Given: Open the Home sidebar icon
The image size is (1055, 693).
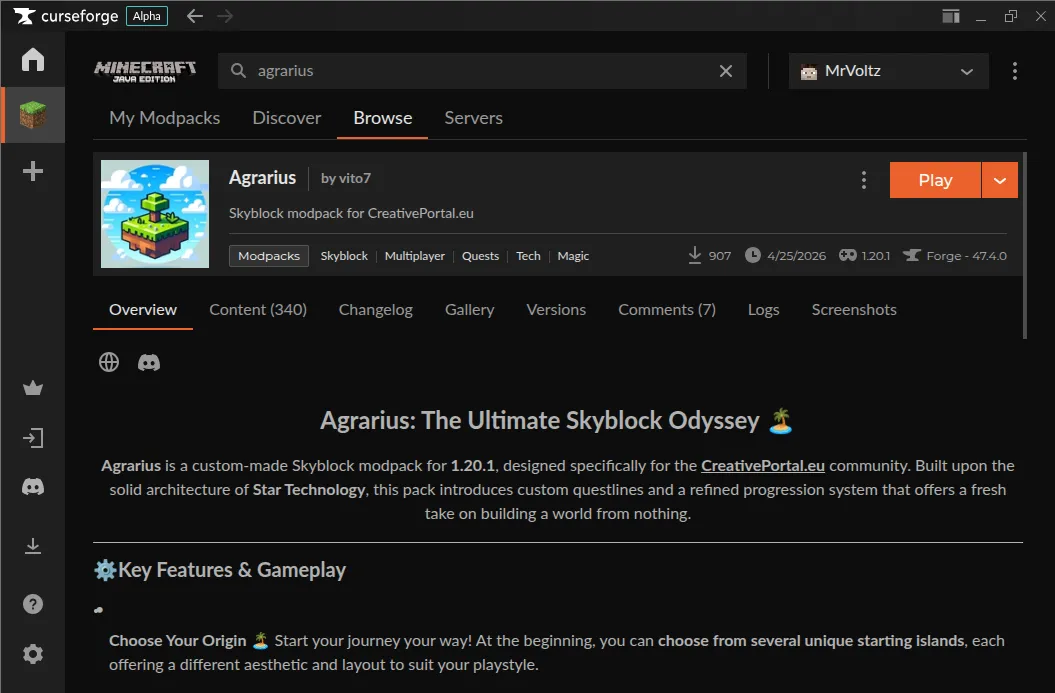Looking at the screenshot, I should 32,59.
